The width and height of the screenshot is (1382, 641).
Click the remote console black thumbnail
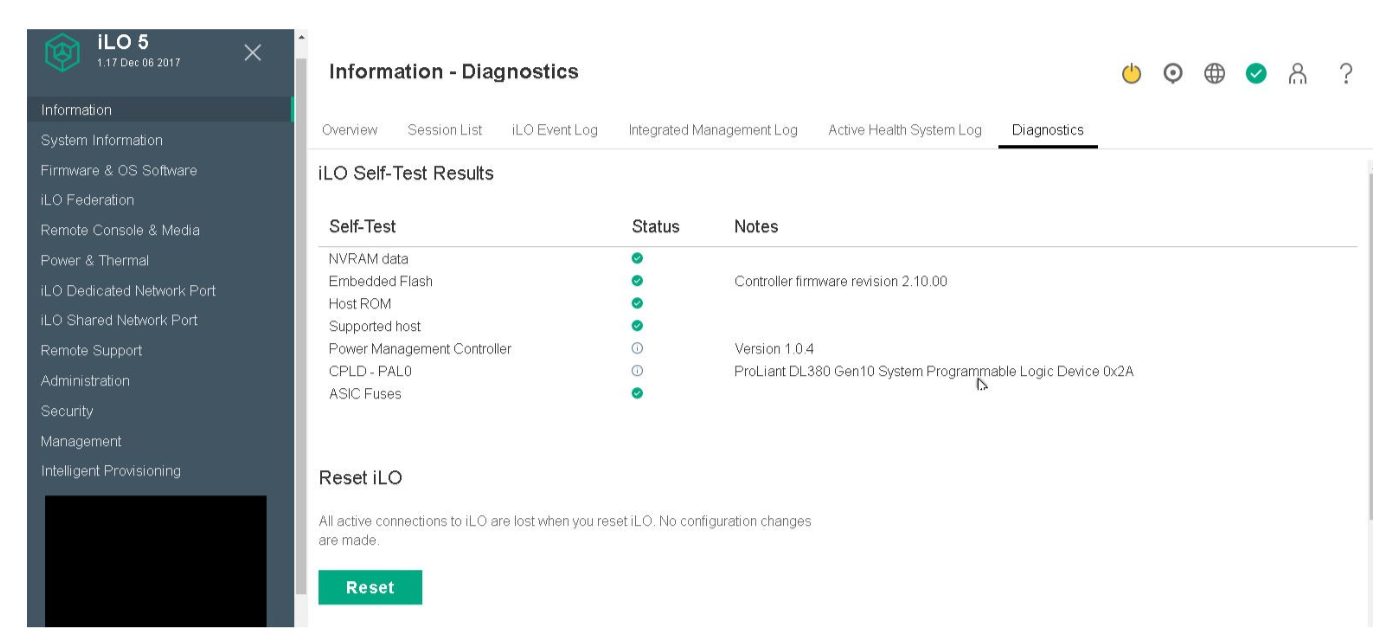155,560
